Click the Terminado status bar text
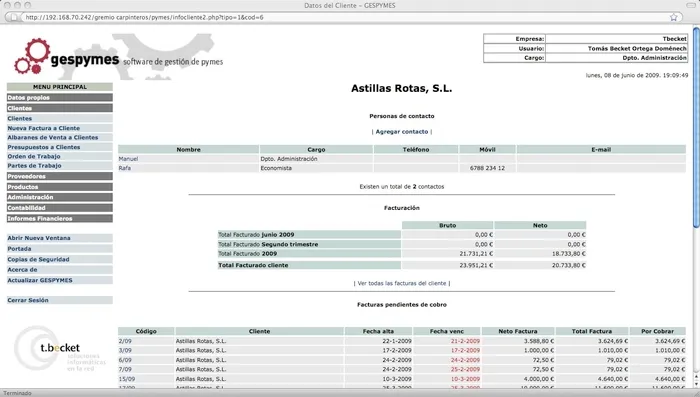The image size is (700, 397). [17, 393]
